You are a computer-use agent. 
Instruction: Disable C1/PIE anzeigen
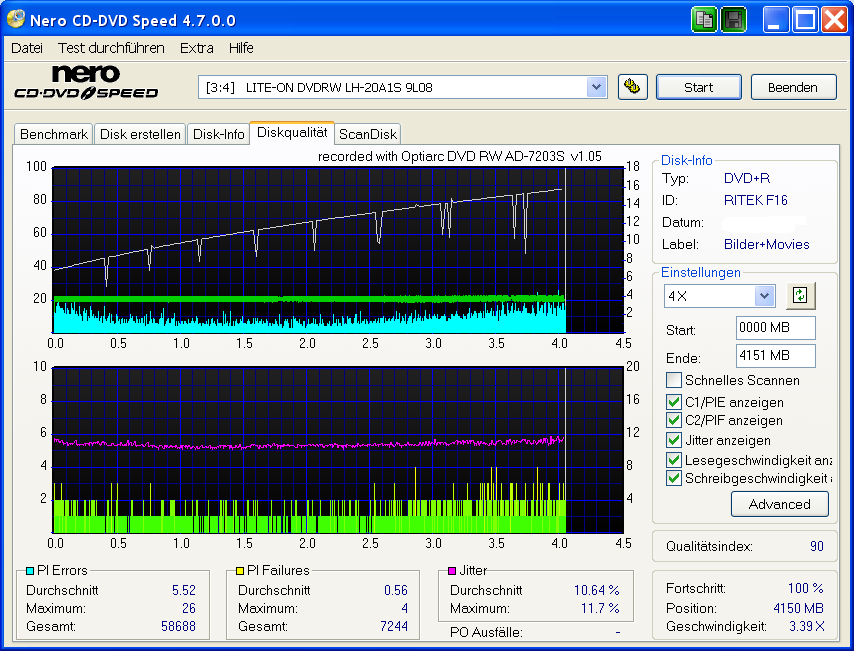[x=674, y=402]
